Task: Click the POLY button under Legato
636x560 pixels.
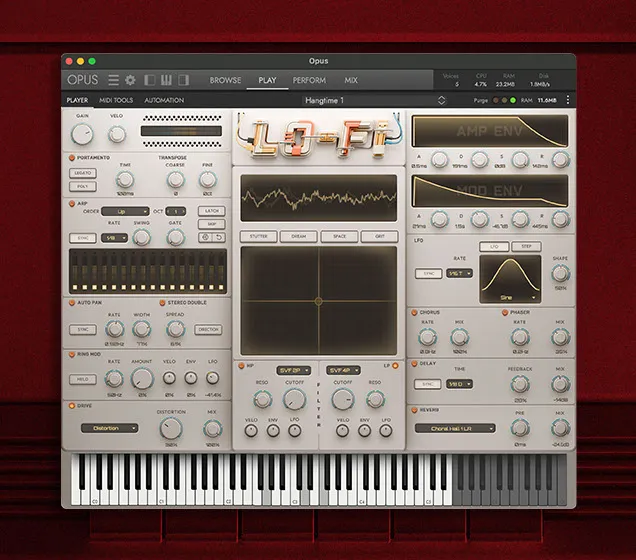Action: point(83,187)
